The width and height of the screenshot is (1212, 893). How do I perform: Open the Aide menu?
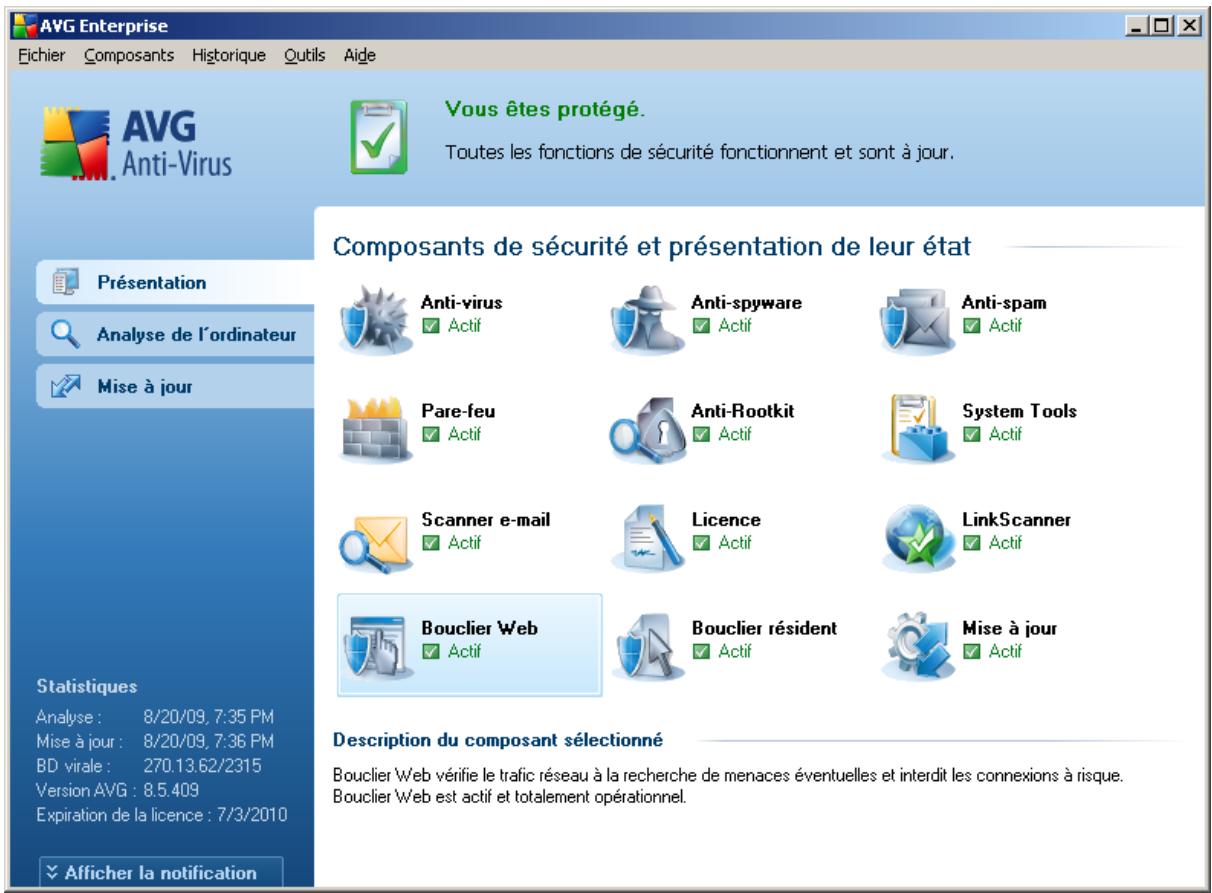360,54
